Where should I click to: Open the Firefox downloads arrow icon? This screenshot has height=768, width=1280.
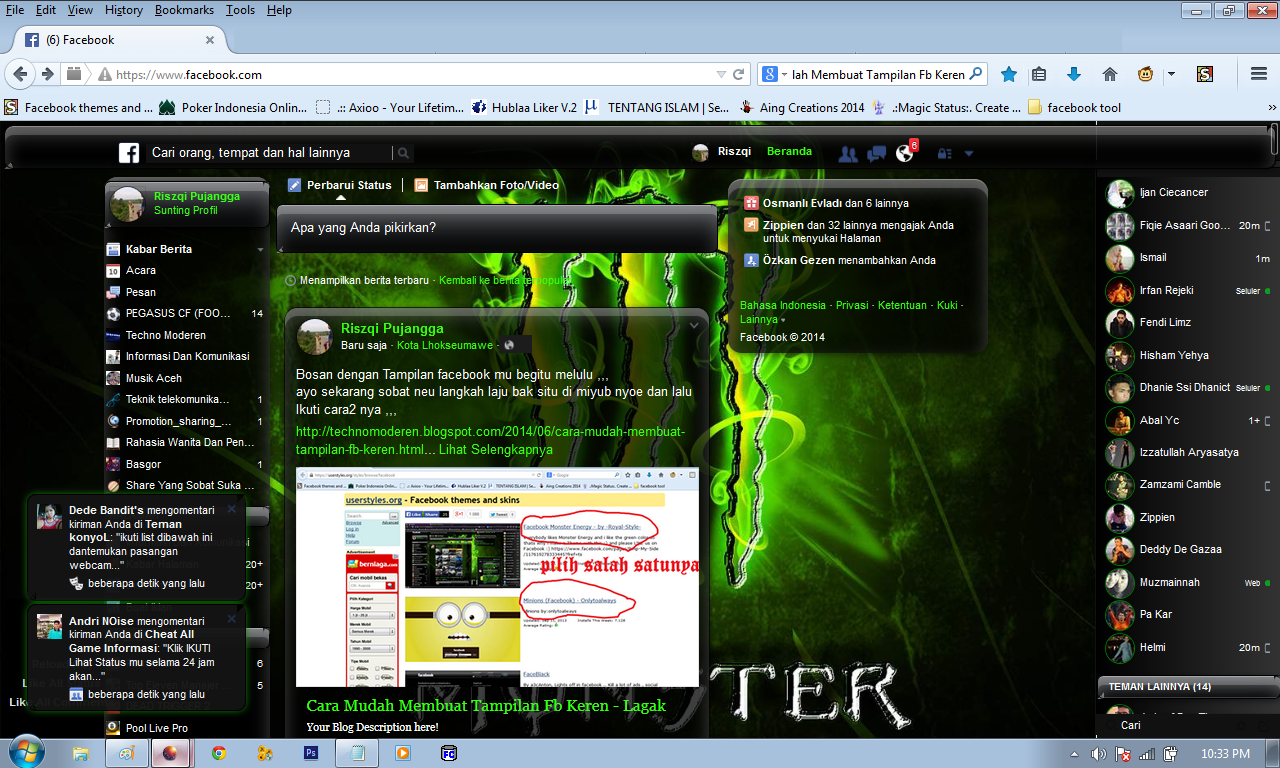pyautogui.click(x=1074, y=74)
